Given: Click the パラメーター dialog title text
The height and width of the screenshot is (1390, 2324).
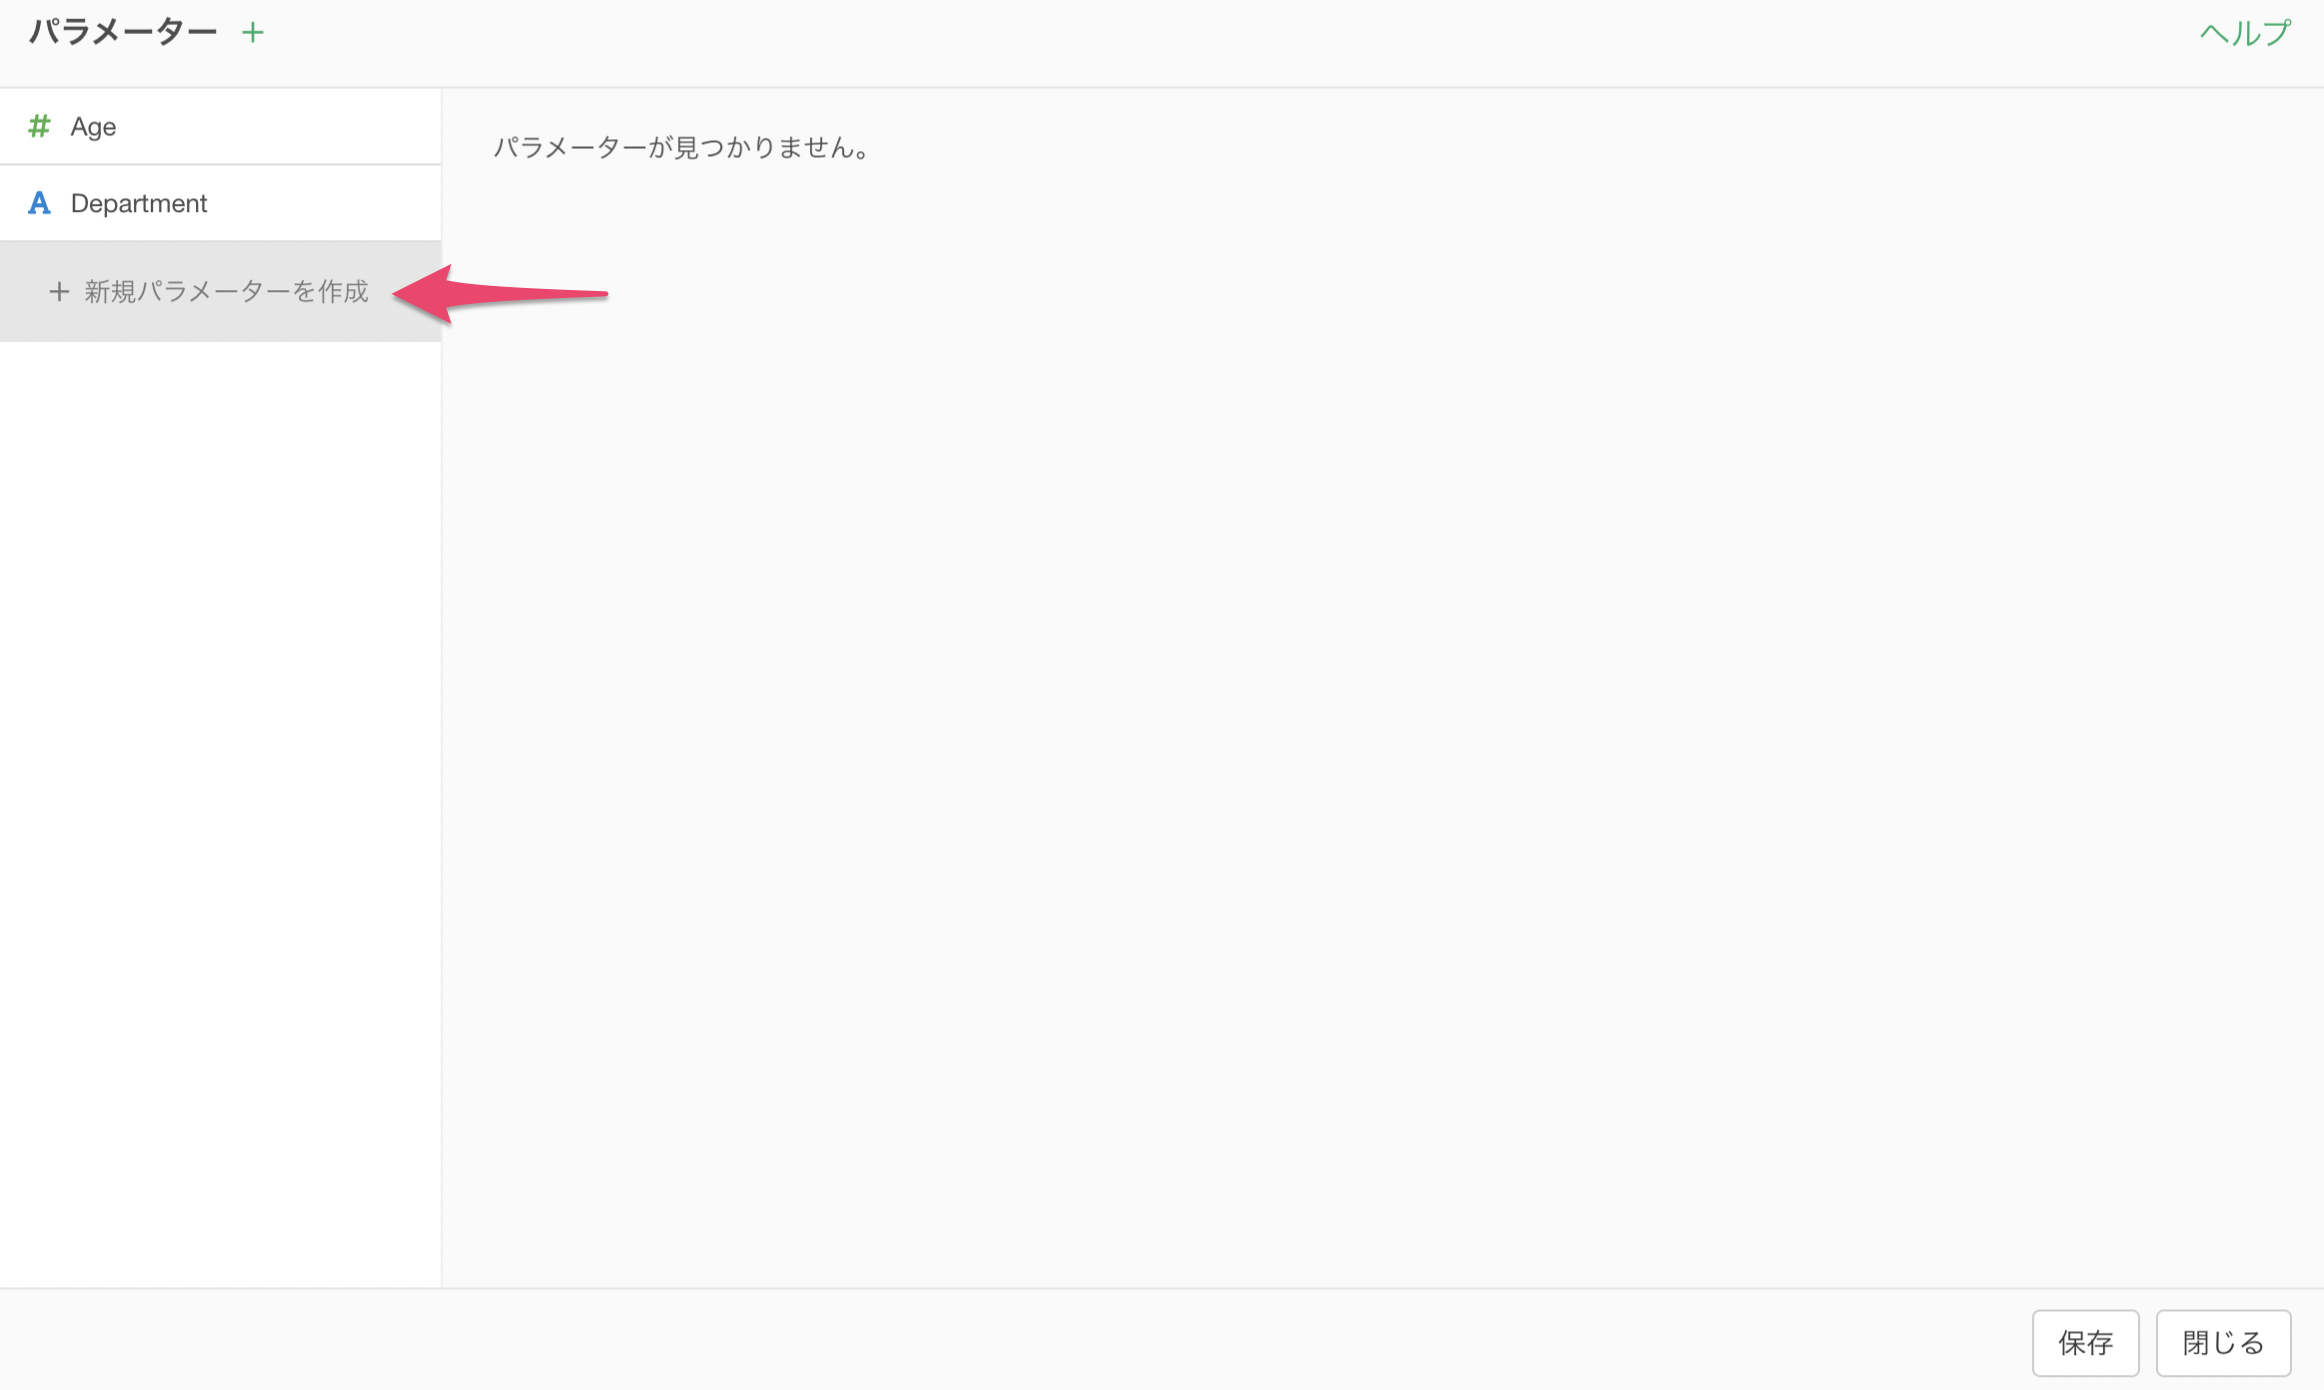Looking at the screenshot, I should click(122, 32).
